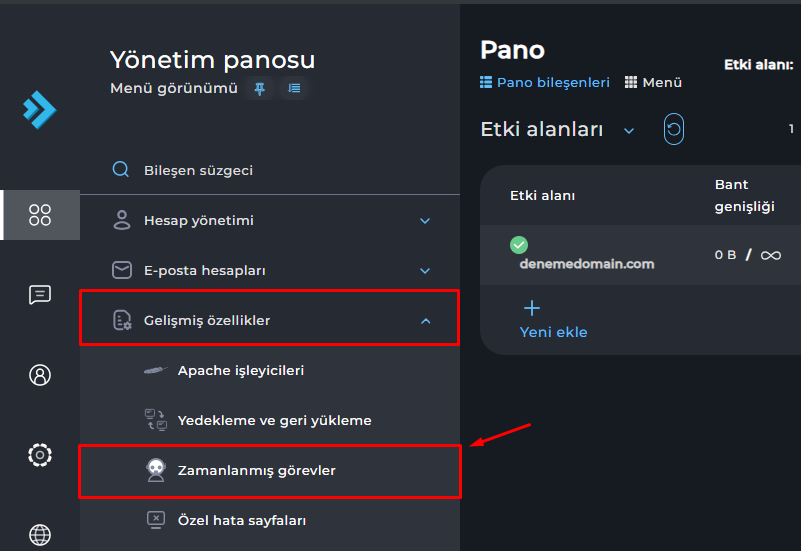Open the messages chat icon in sidebar
The width and height of the screenshot is (801, 551).
(x=40, y=294)
